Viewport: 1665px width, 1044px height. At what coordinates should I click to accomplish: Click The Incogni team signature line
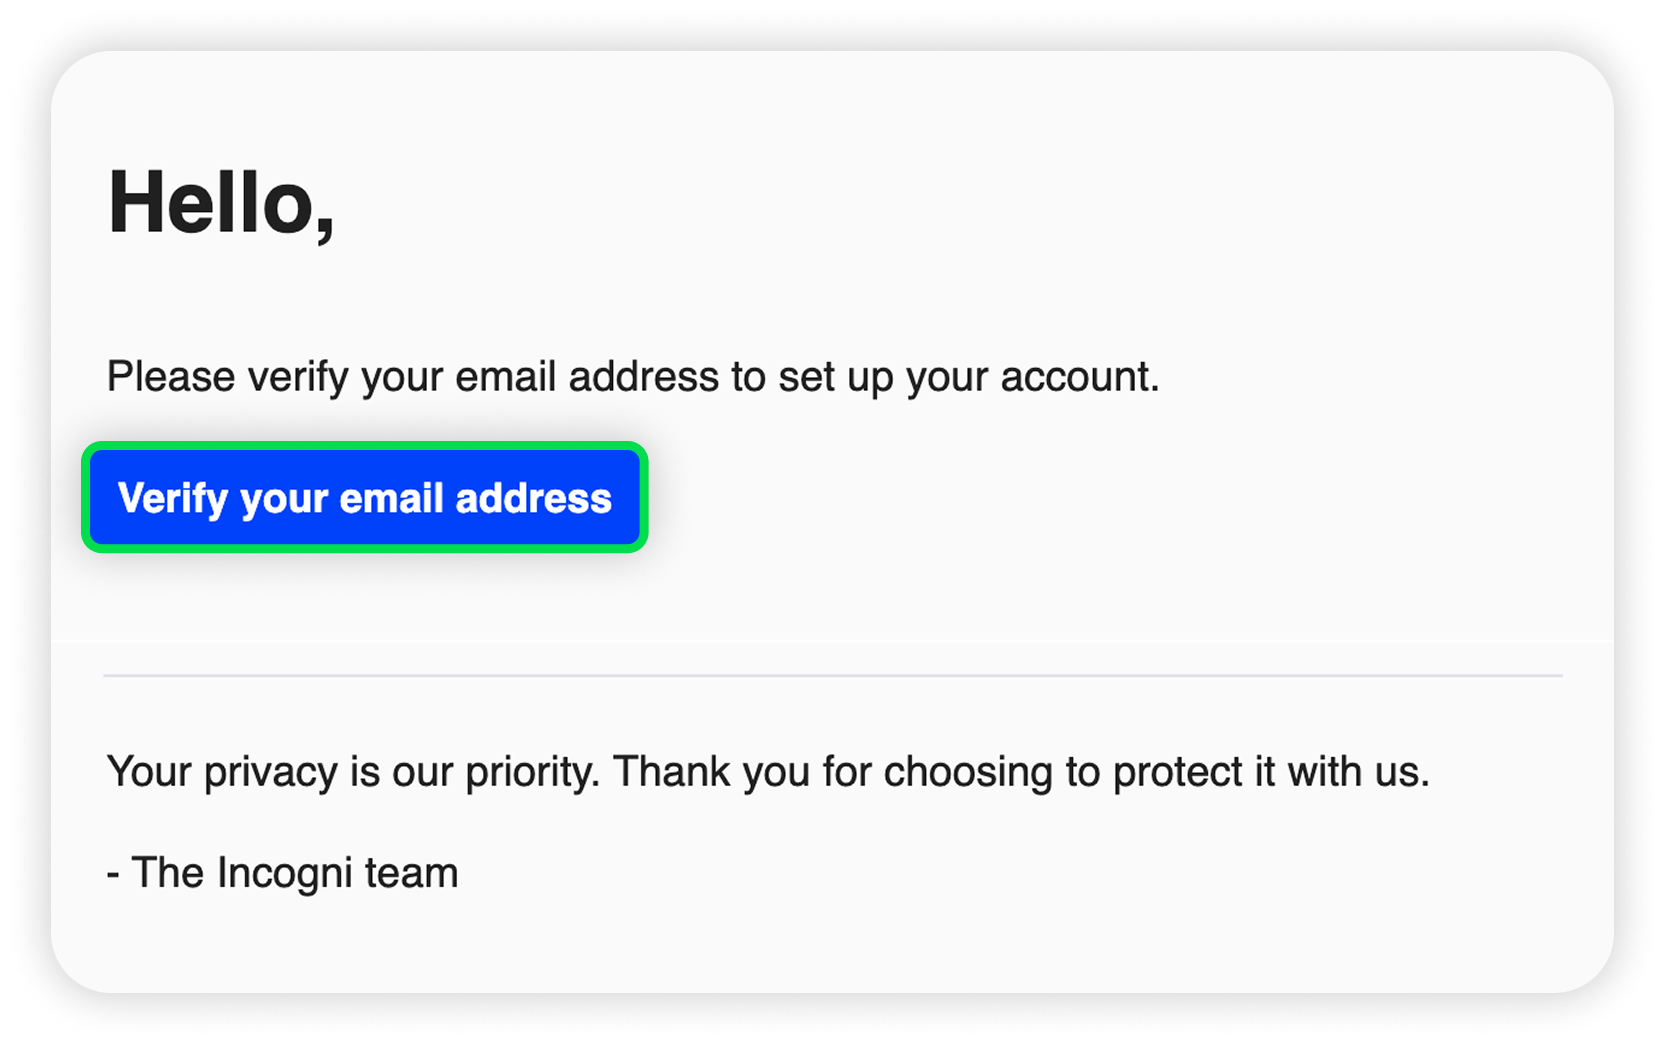[283, 873]
